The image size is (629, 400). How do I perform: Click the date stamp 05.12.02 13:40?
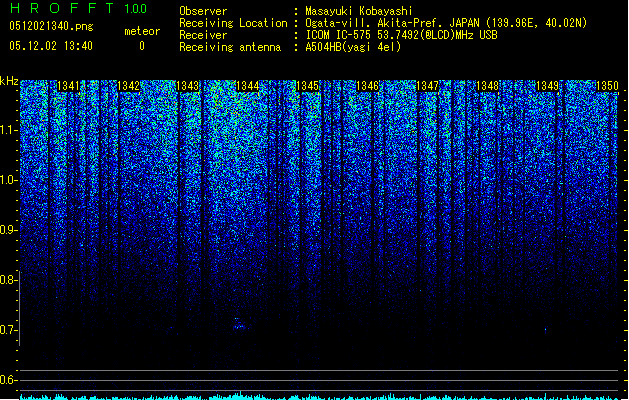click(x=51, y=46)
